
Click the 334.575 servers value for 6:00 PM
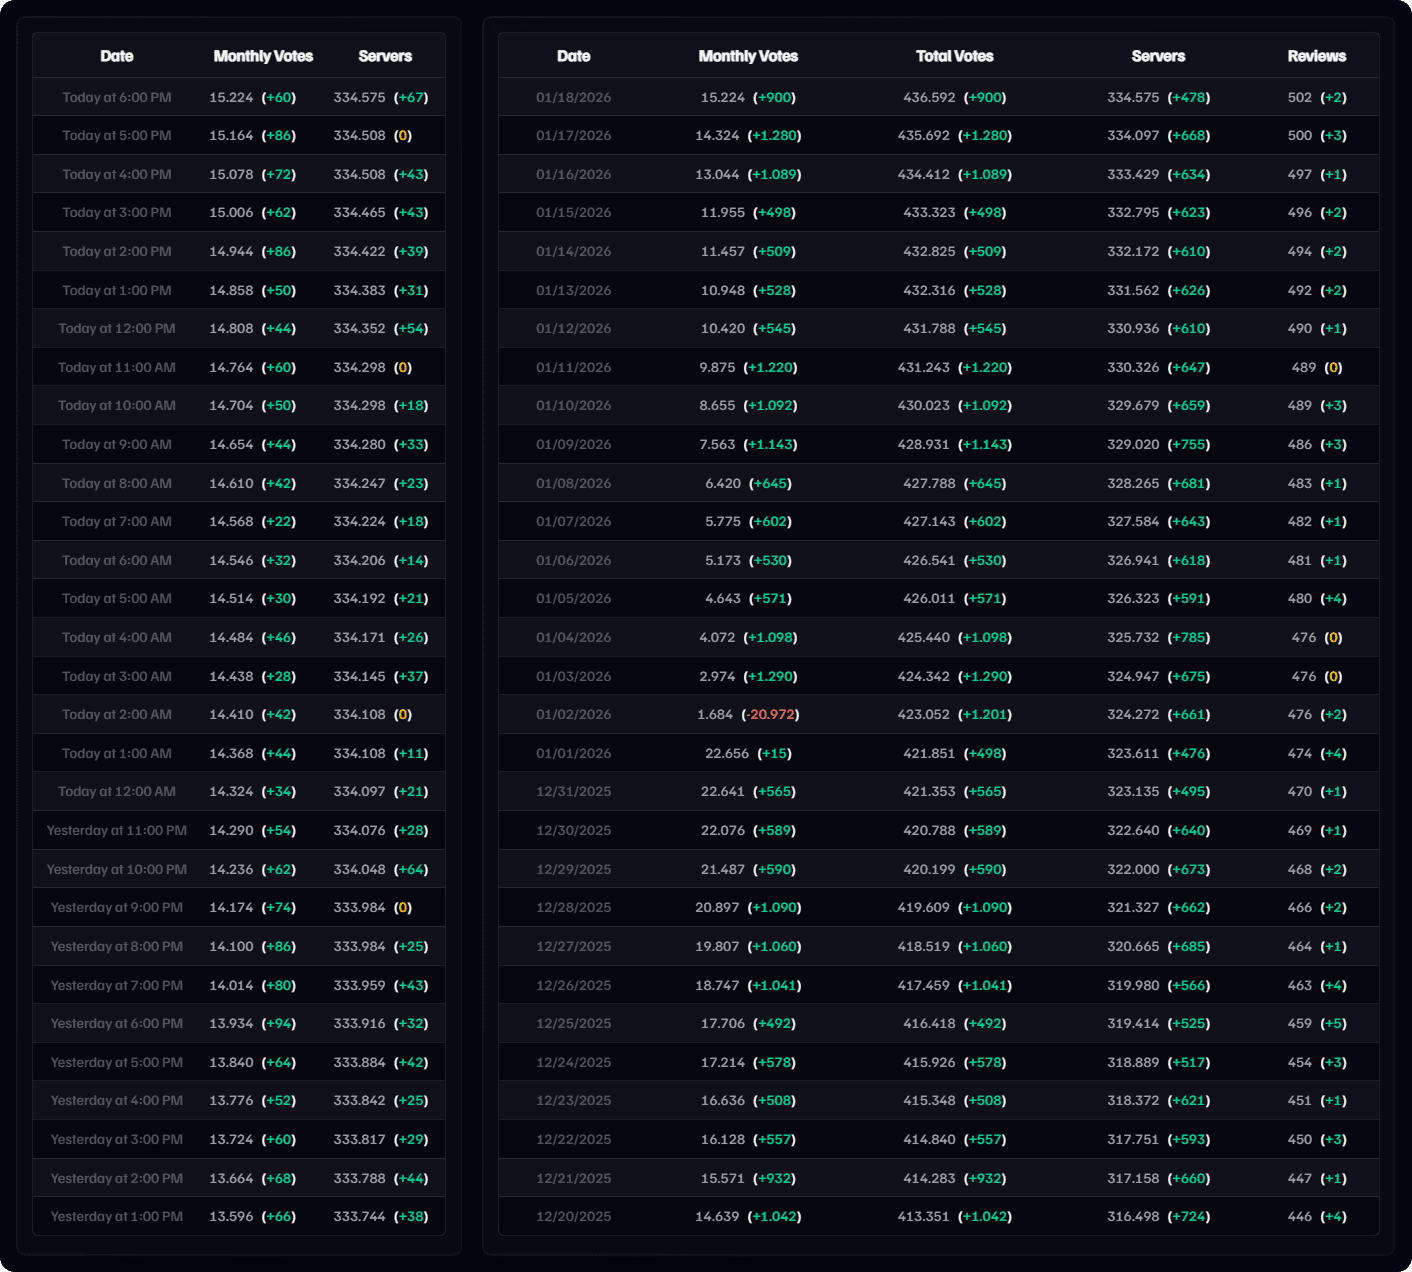[360, 97]
